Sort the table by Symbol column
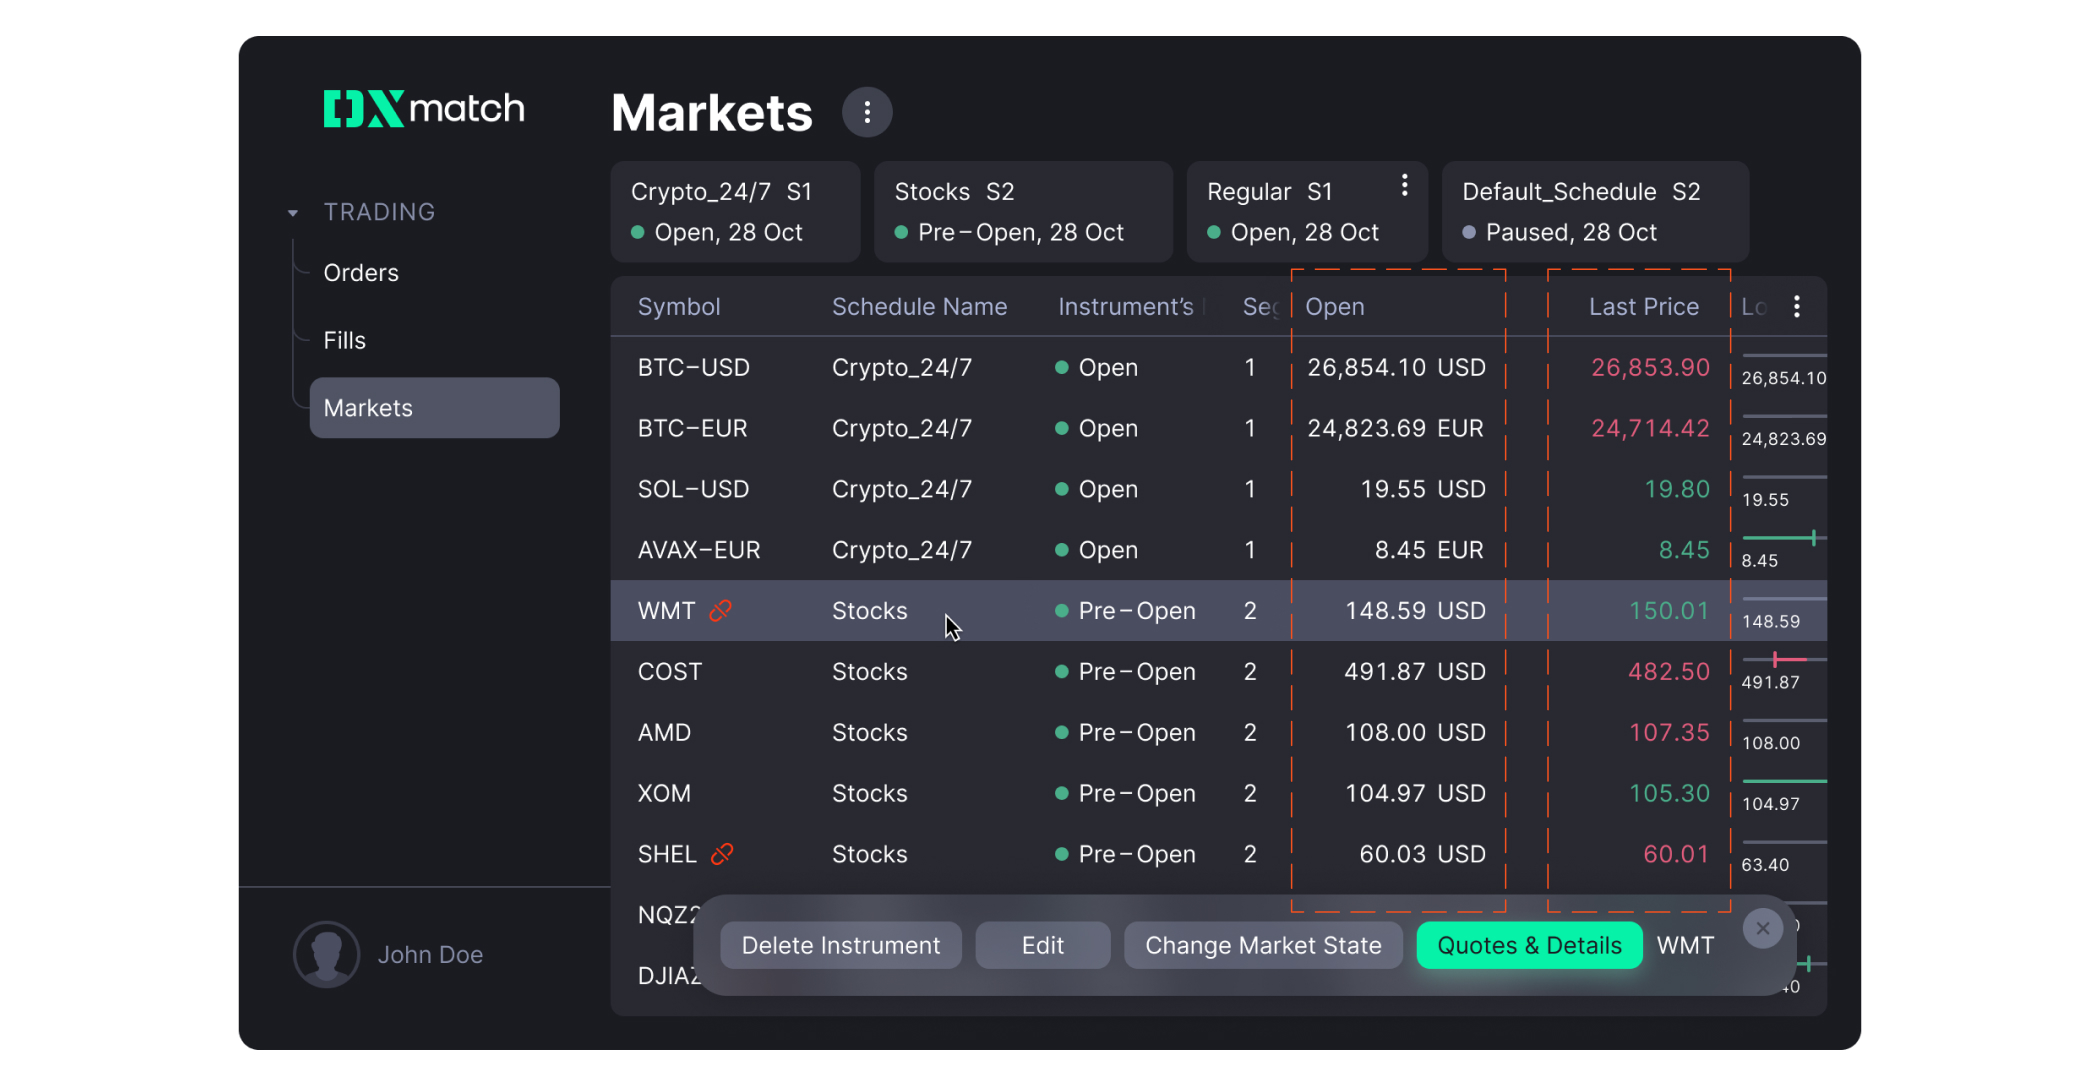The width and height of the screenshot is (2100, 1089). [x=679, y=306]
